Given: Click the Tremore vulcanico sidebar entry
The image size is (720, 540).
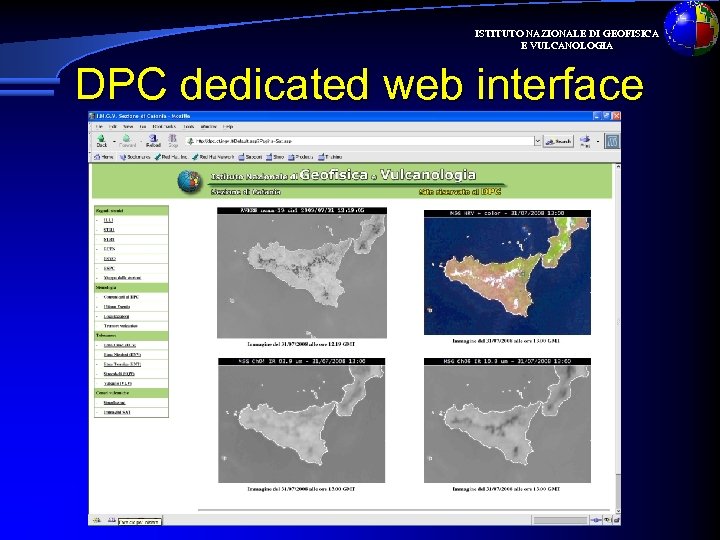Looking at the screenshot, I should tap(120, 326).
